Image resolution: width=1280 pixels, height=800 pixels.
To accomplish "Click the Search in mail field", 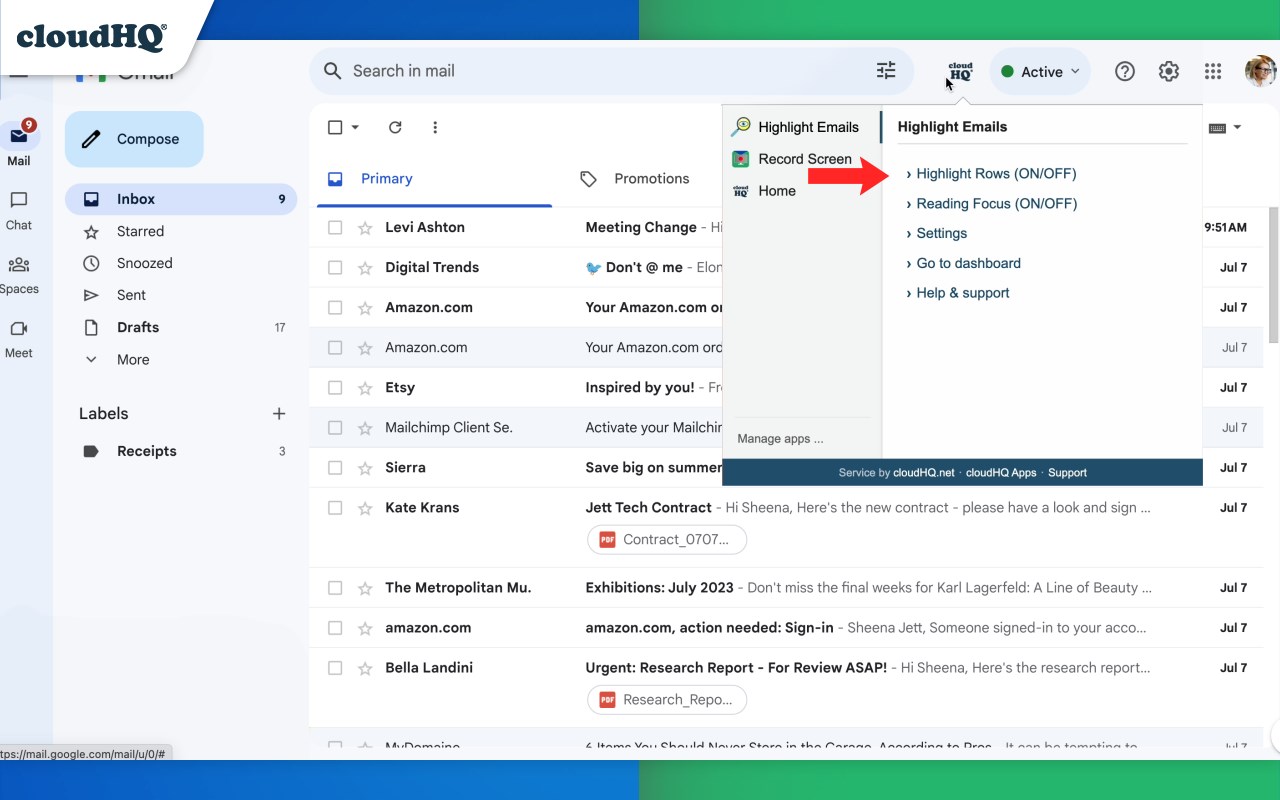I will 611,71.
